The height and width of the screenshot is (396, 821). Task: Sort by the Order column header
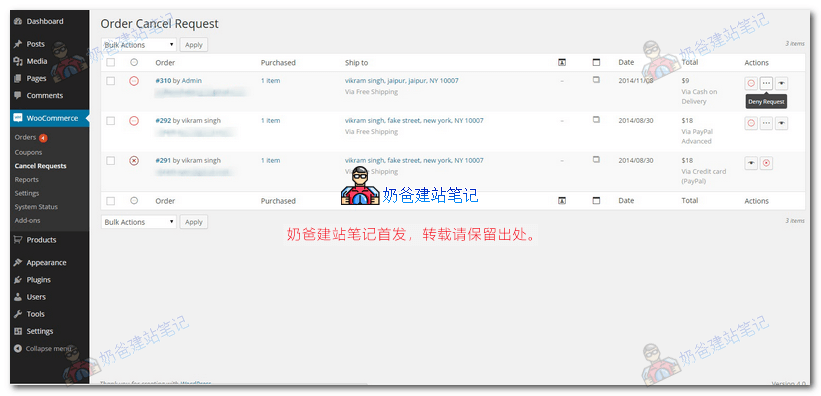(x=165, y=63)
